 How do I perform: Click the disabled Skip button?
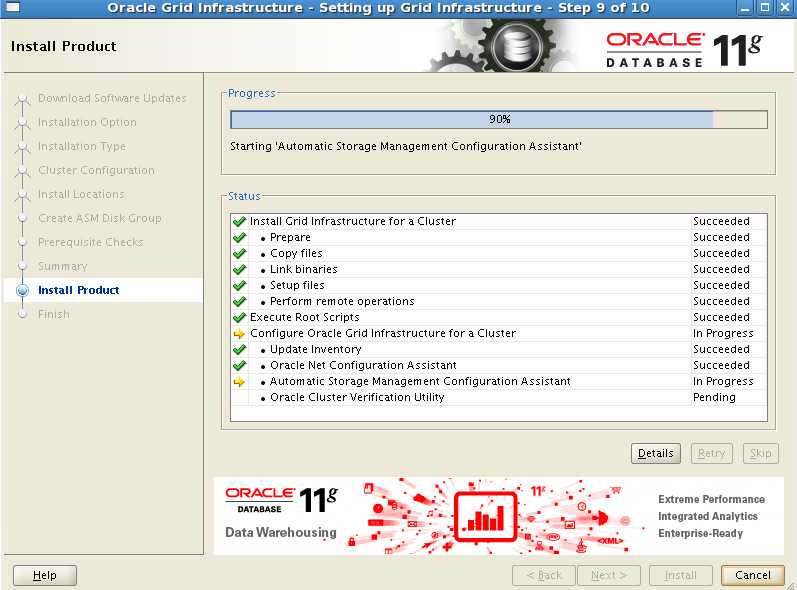click(760, 453)
